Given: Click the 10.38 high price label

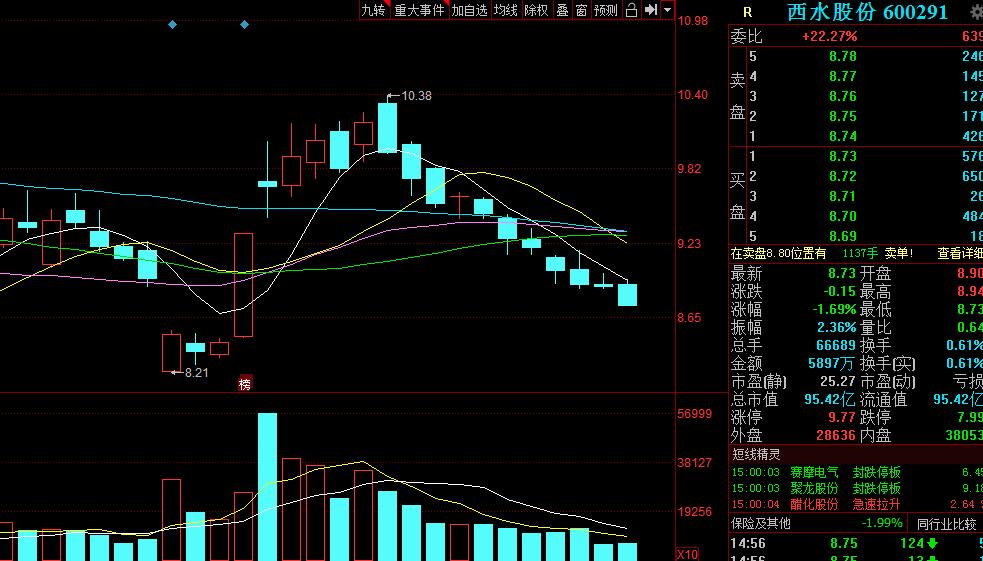Looking at the screenshot, I should (416, 96).
